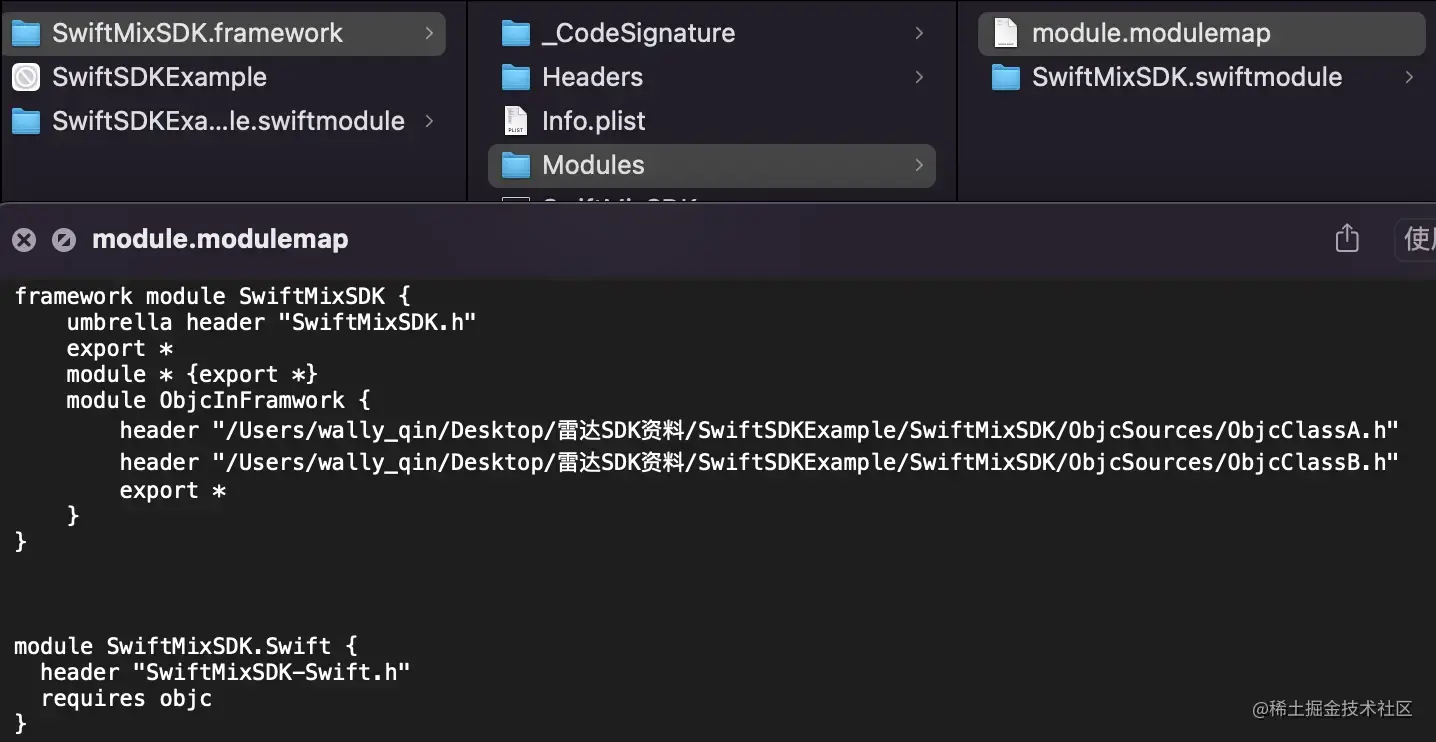Click the open-with button at preview right
The width and height of the screenshot is (1436, 742).
tap(1415, 239)
